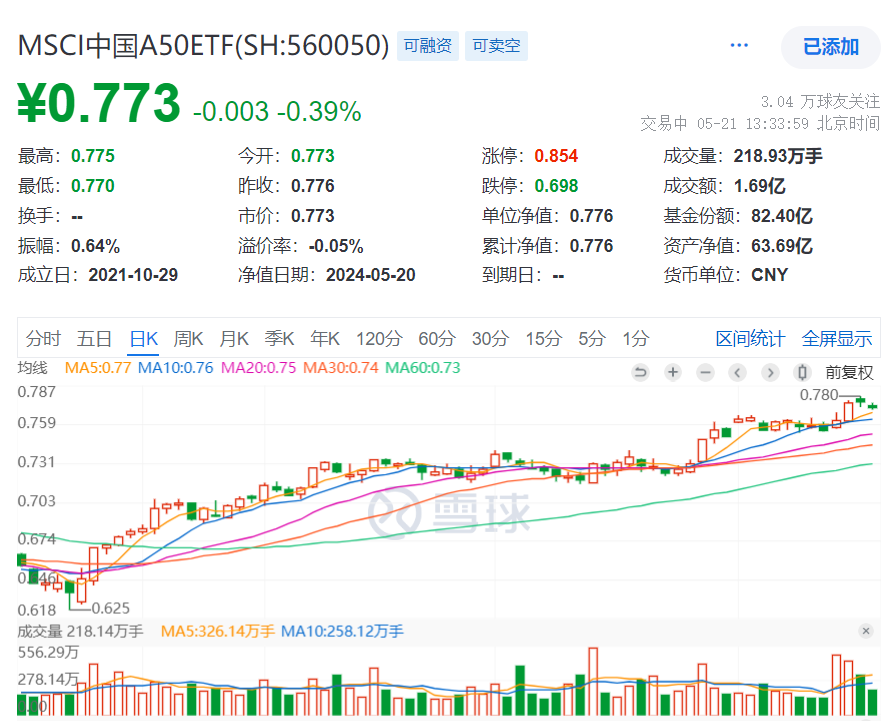
Task: Close the volume sub-chart with X icon
Action: pos(866,631)
